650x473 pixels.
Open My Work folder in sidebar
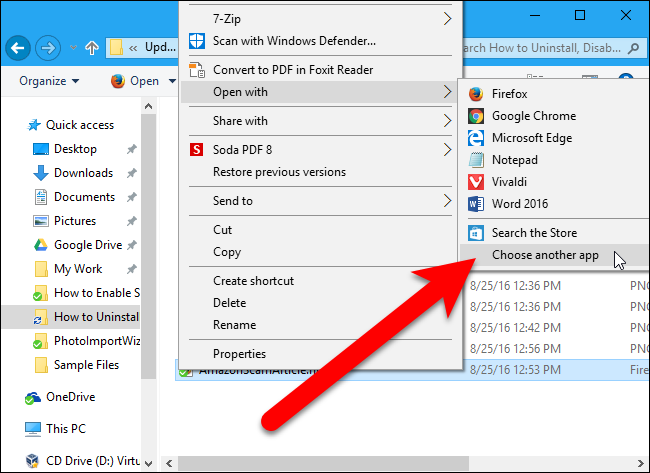coord(68,269)
